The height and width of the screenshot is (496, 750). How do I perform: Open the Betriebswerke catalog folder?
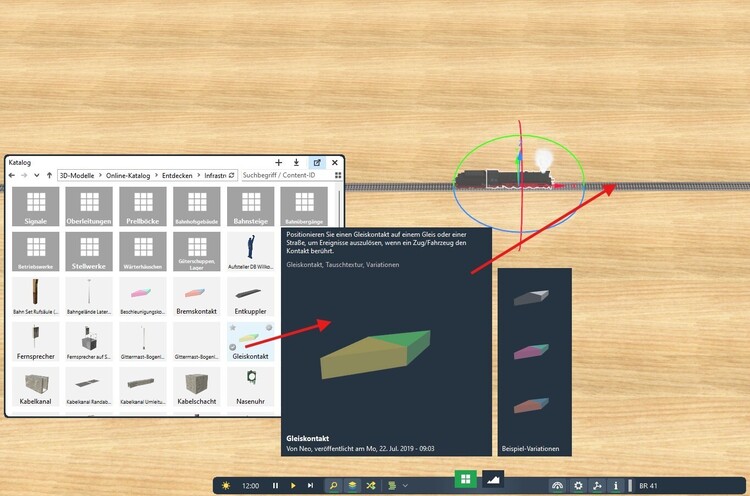click(35, 252)
